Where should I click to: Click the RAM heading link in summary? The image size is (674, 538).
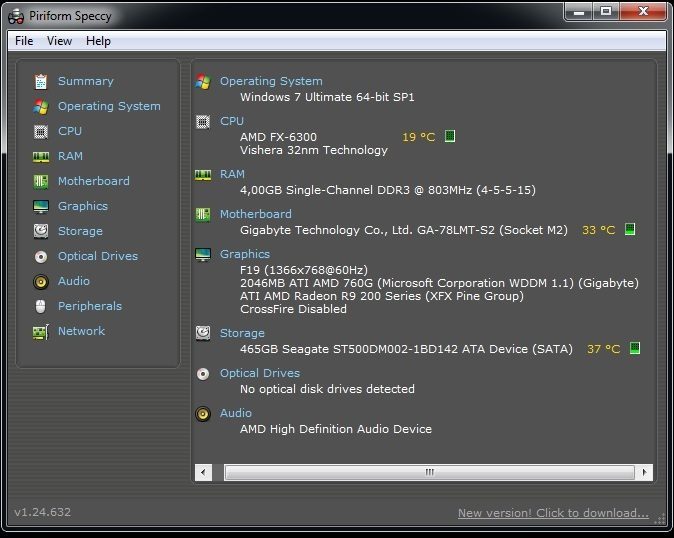click(x=232, y=174)
